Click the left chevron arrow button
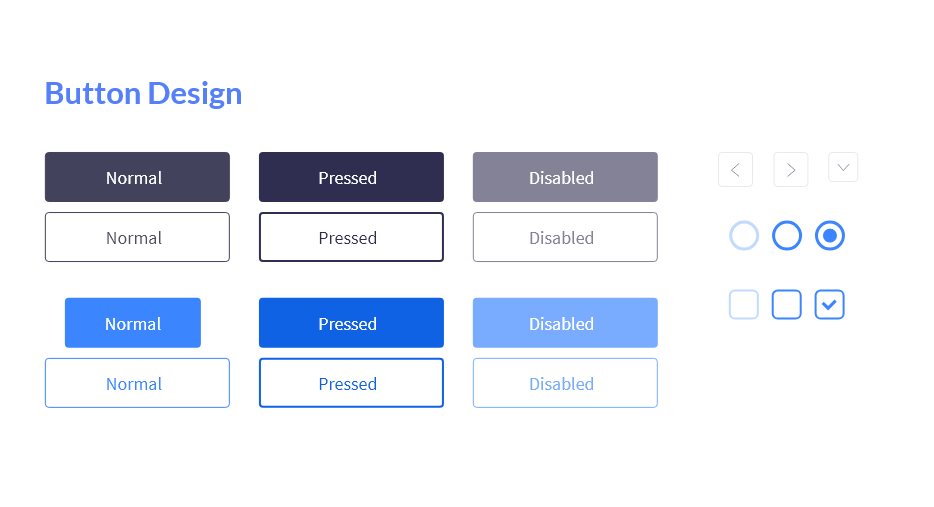The height and width of the screenshot is (507, 934). point(735,170)
